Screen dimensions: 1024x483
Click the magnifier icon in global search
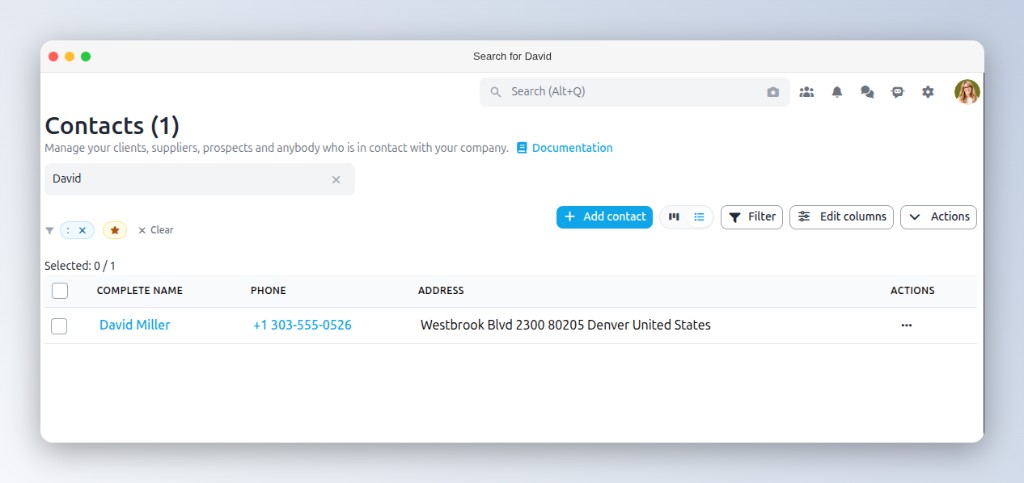[496, 92]
